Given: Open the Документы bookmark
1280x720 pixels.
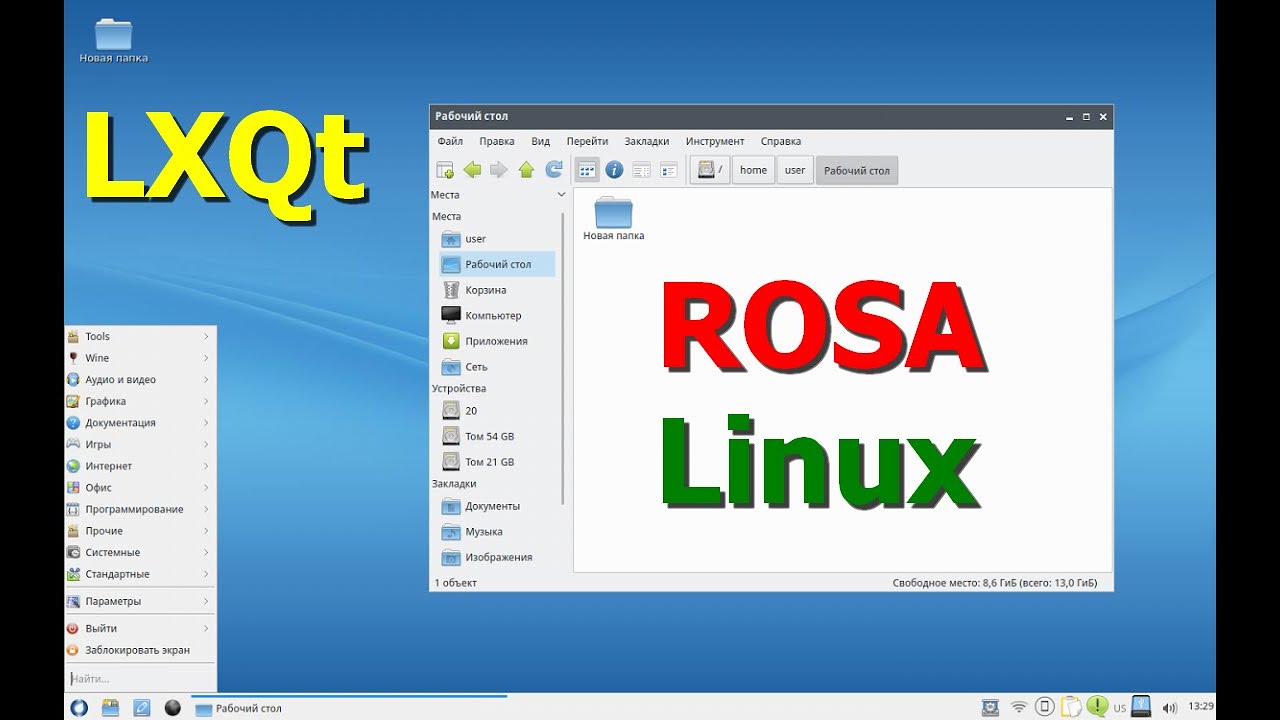Looking at the screenshot, I should (495, 506).
